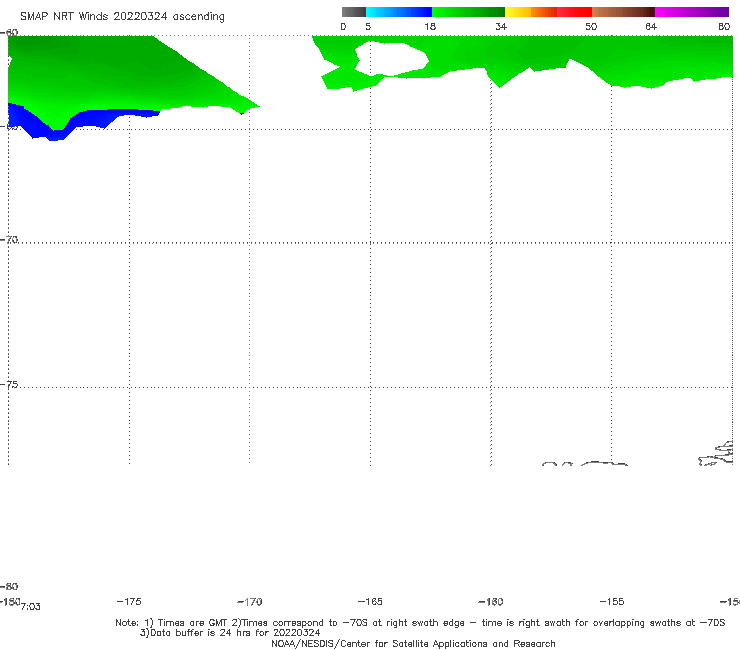Click the color scale label '34'

coord(501,27)
